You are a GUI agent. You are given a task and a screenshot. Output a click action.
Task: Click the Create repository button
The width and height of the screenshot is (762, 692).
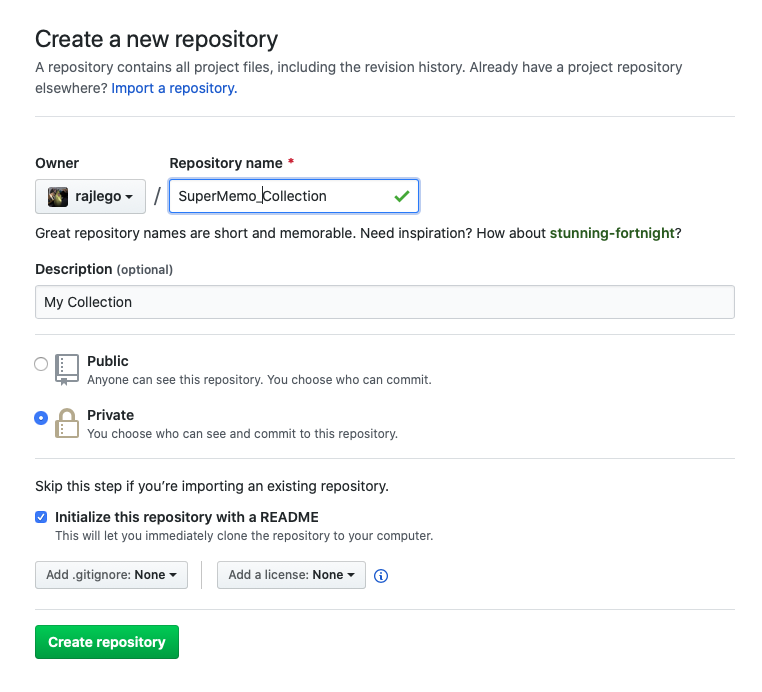tap(107, 642)
